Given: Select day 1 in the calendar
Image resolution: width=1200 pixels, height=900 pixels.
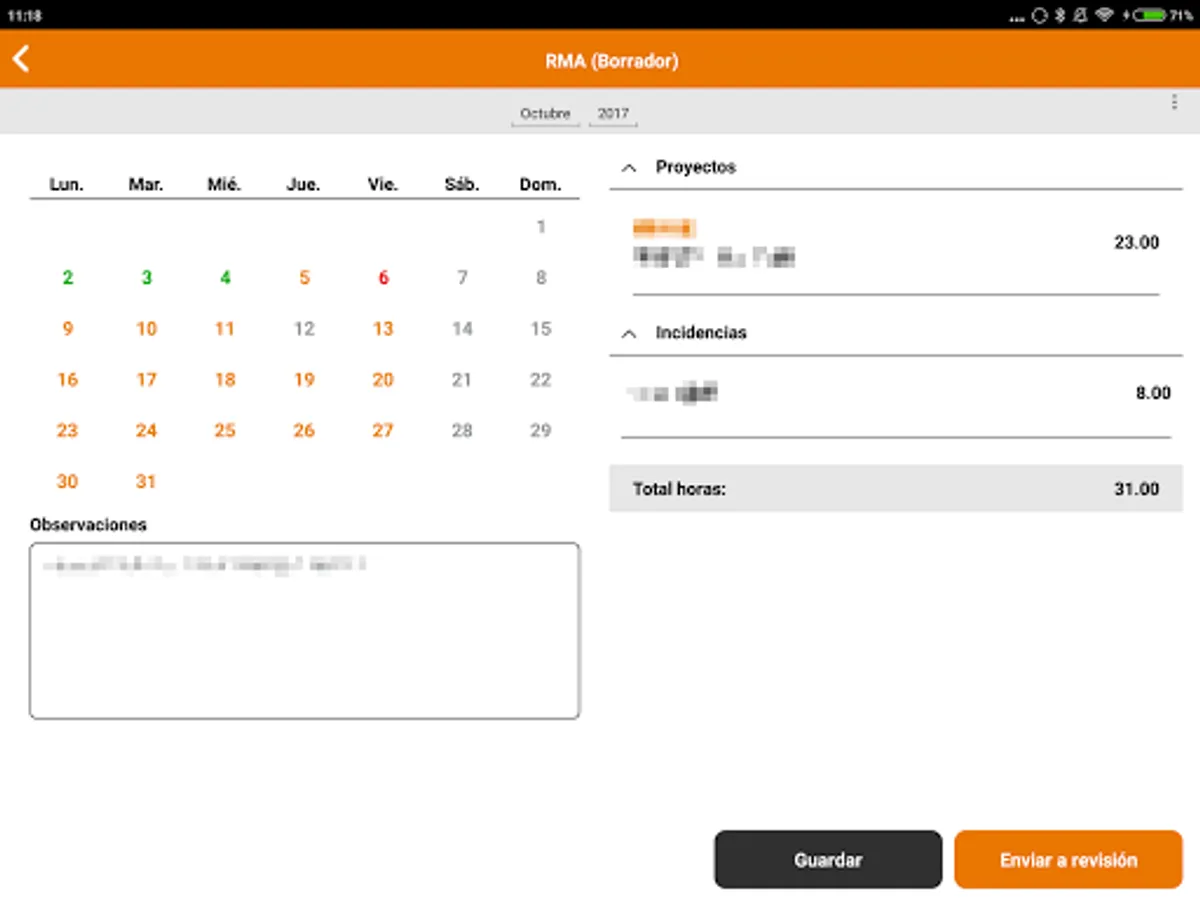Looking at the screenshot, I should 541,227.
